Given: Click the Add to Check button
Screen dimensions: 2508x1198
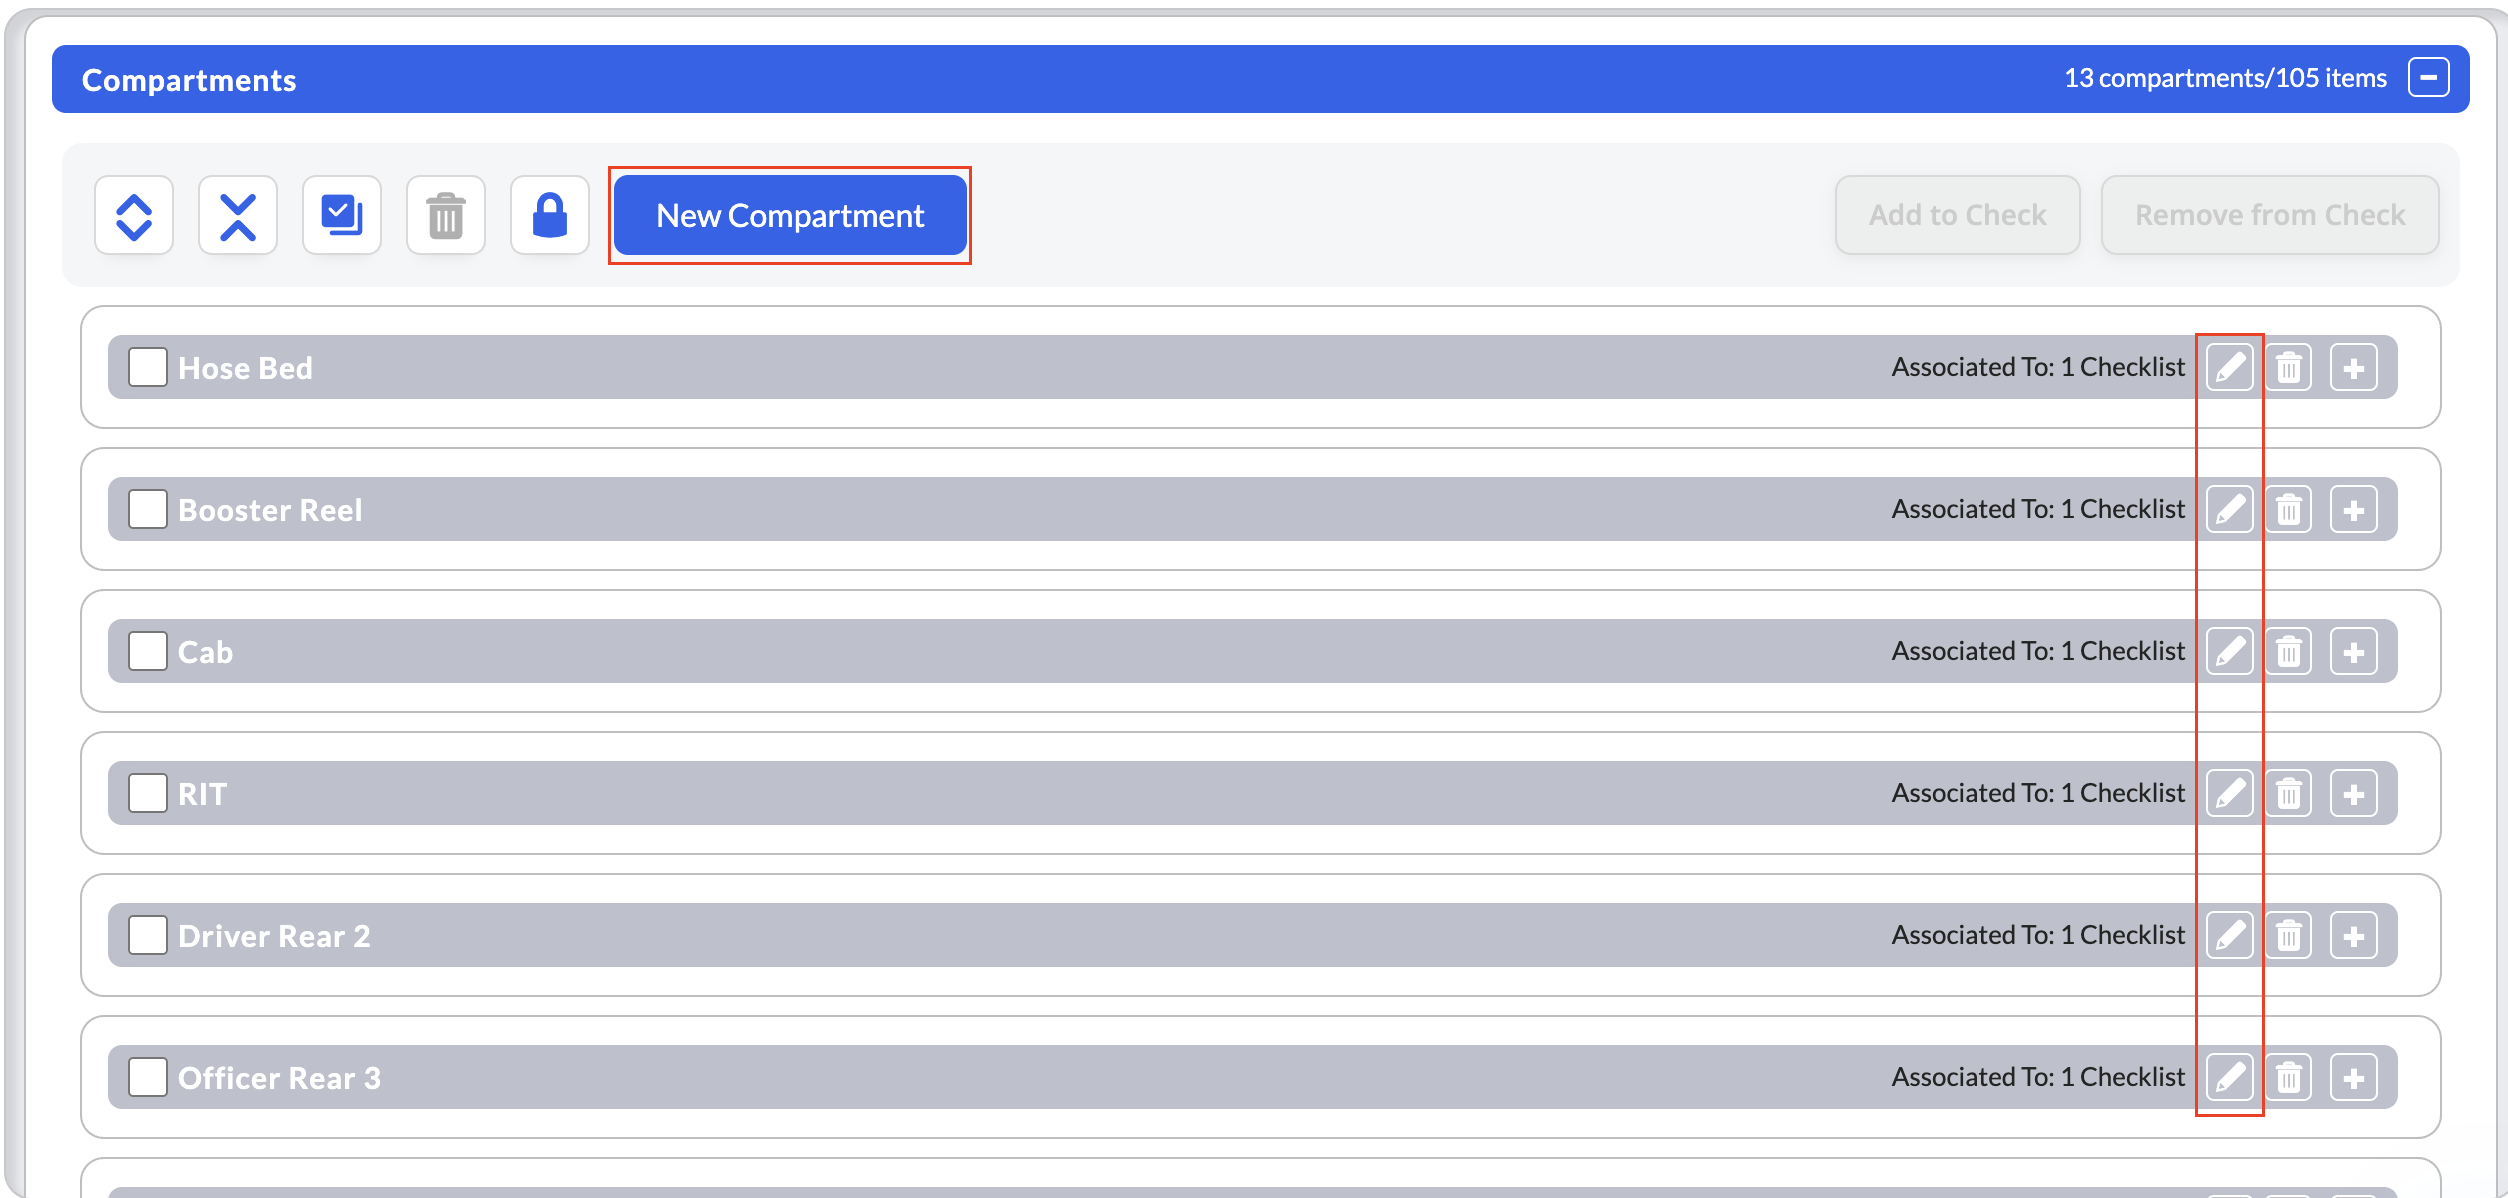Looking at the screenshot, I should point(1958,216).
